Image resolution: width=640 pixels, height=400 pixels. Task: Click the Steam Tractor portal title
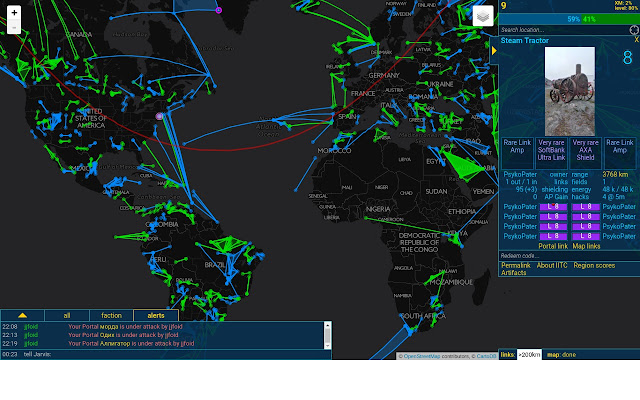click(525, 40)
